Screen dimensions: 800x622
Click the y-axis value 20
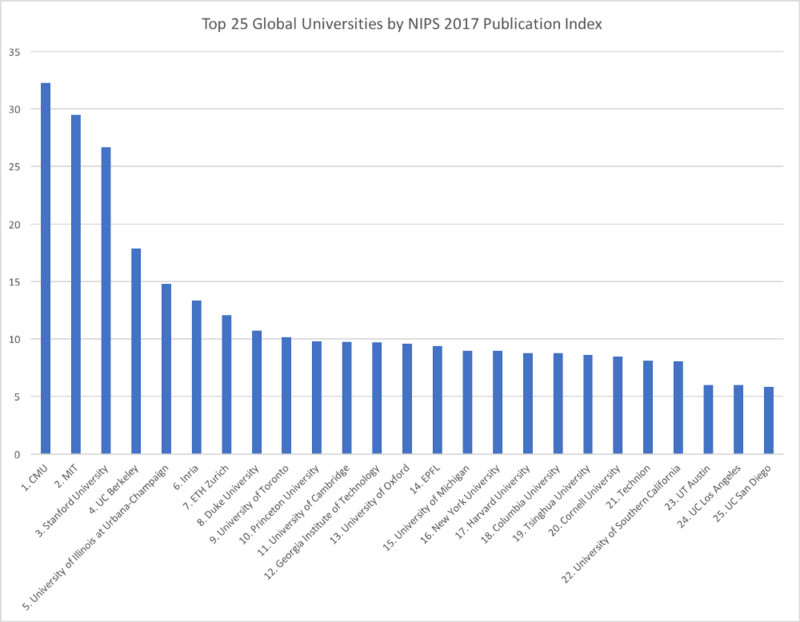click(x=14, y=225)
